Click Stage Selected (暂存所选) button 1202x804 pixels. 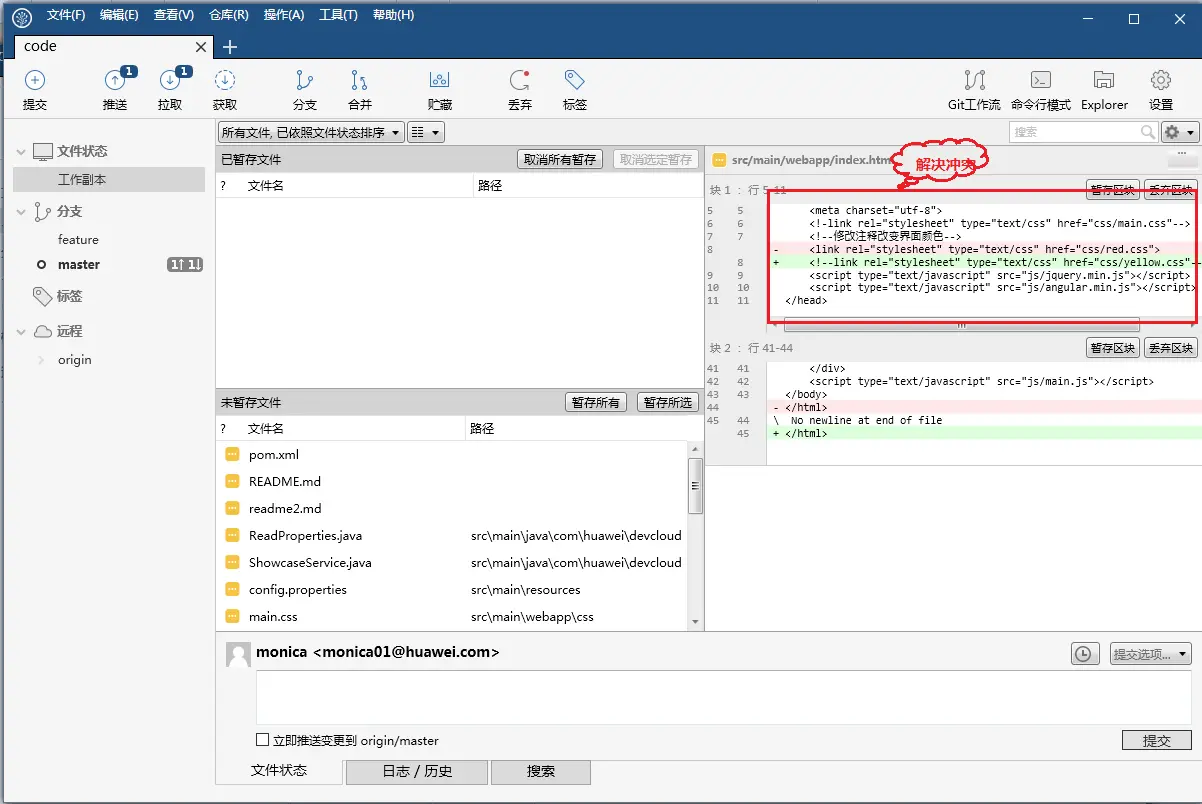coord(667,403)
